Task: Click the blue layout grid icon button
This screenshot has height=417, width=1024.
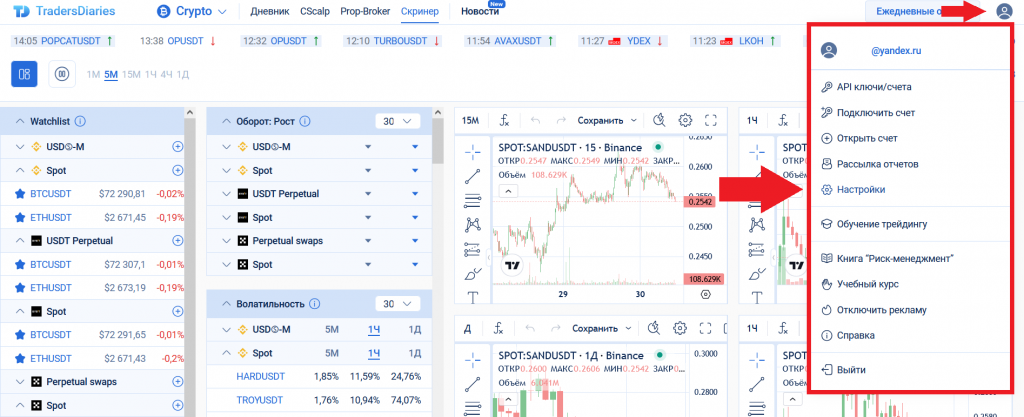Action: (x=24, y=74)
